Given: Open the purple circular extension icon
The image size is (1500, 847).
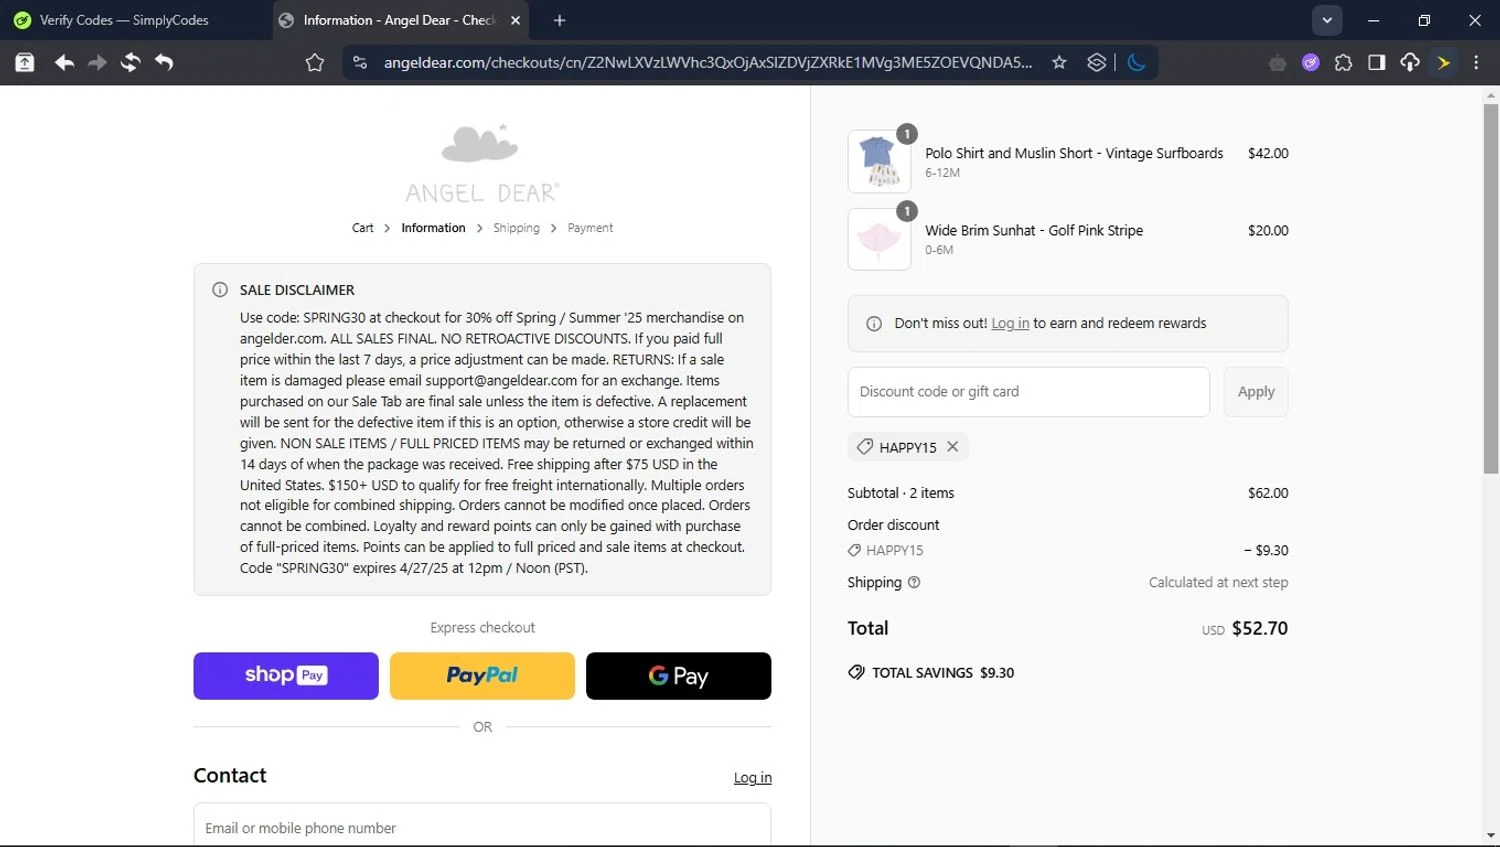Looking at the screenshot, I should coord(1311,63).
